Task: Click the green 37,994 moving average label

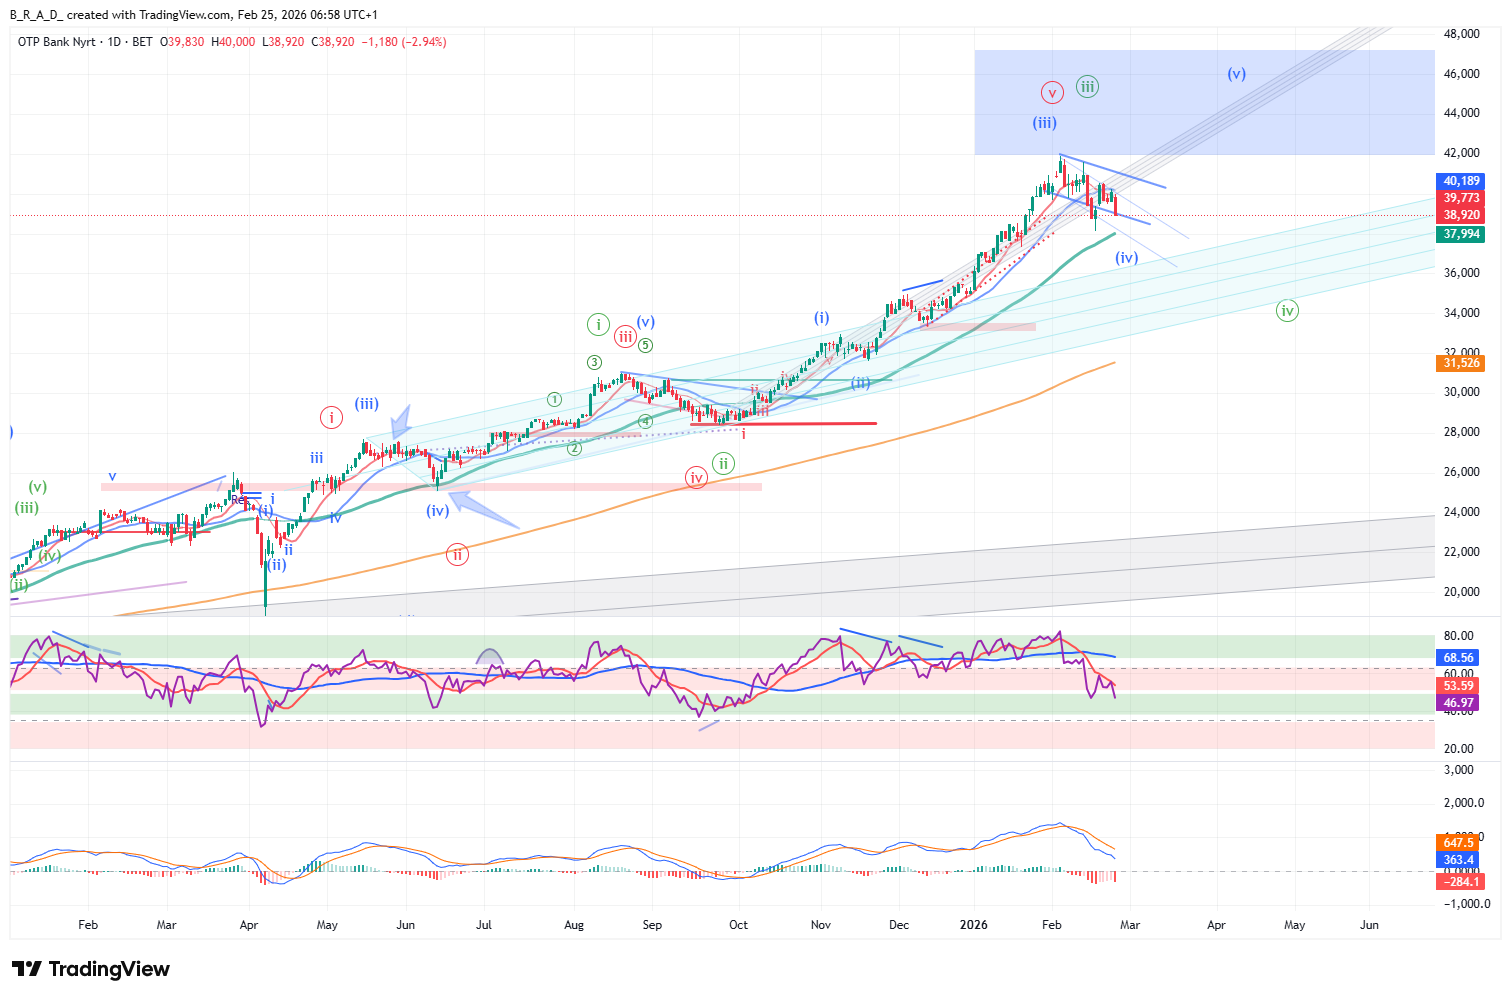Action: [1461, 234]
